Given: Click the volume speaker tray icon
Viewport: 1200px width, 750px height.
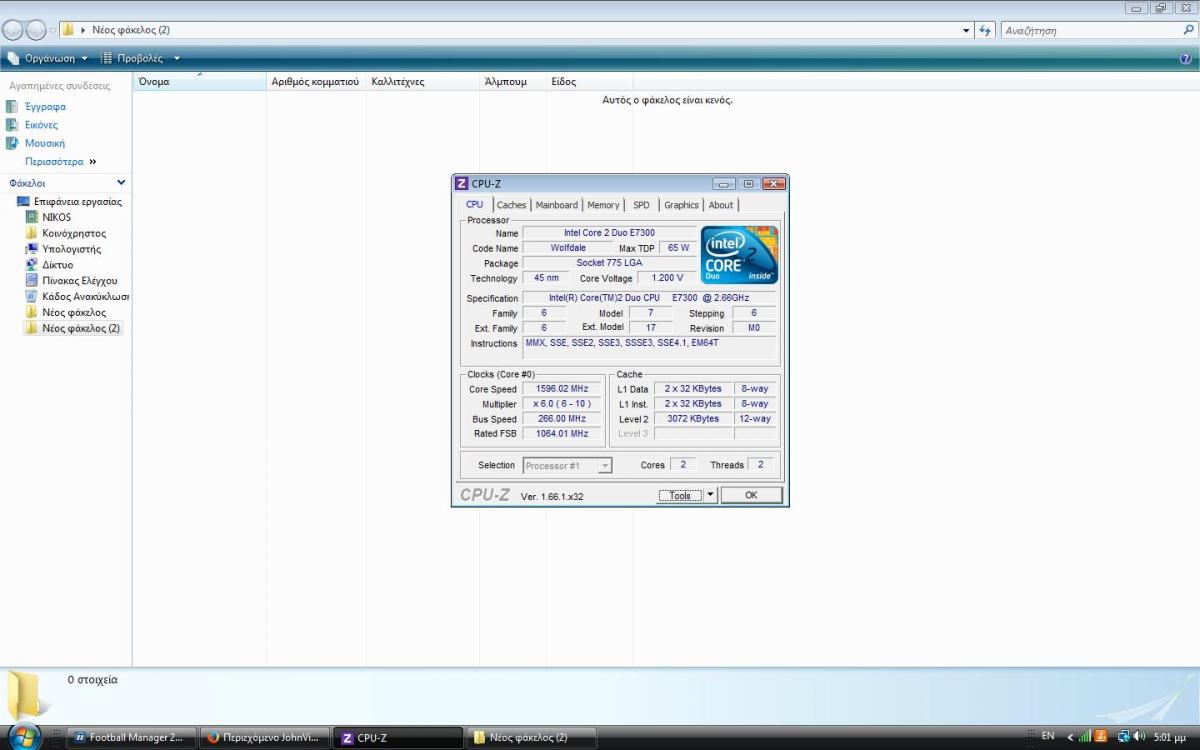Looking at the screenshot, I should [1139, 736].
